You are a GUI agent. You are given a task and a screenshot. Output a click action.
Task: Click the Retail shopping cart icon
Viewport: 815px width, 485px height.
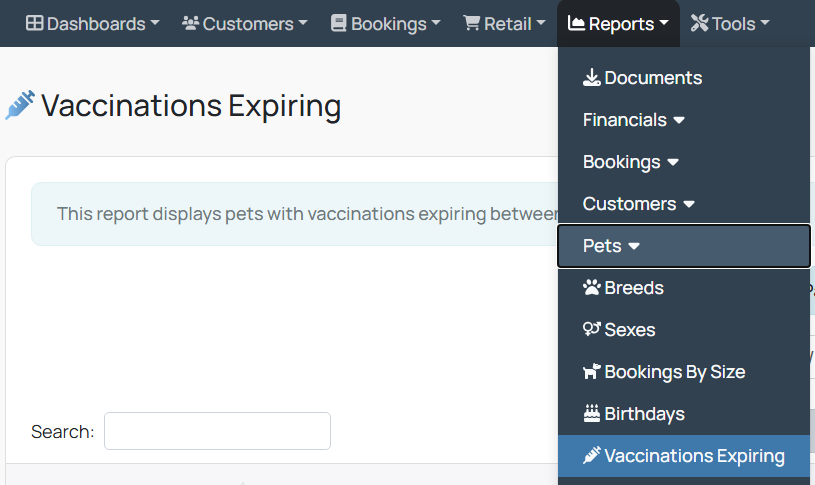point(471,23)
